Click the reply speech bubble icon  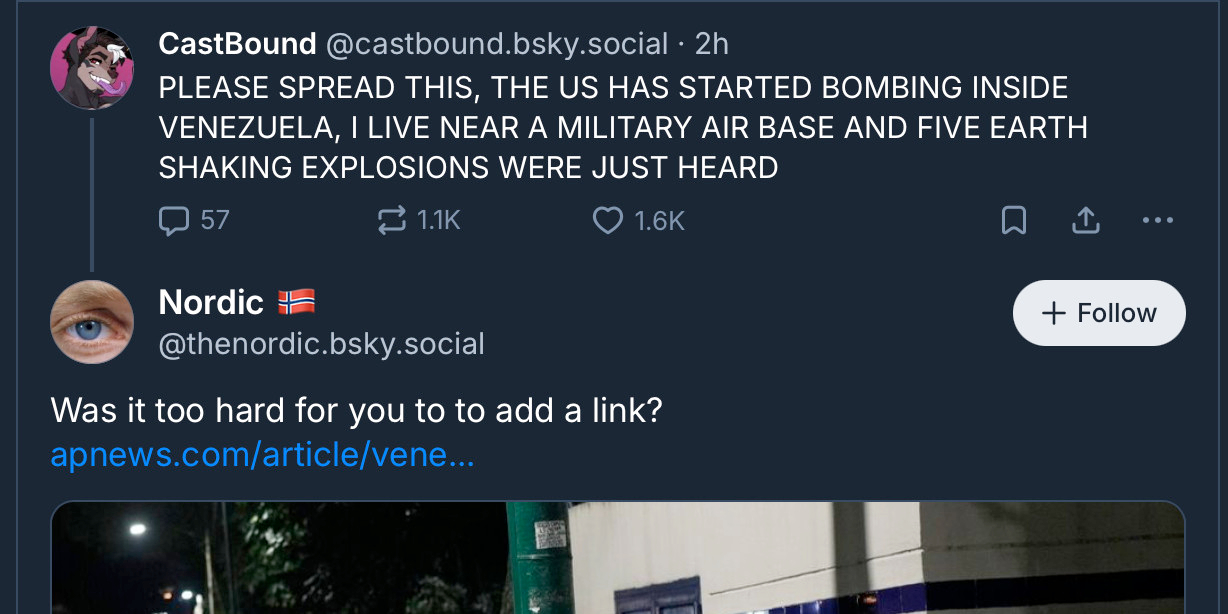click(174, 220)
